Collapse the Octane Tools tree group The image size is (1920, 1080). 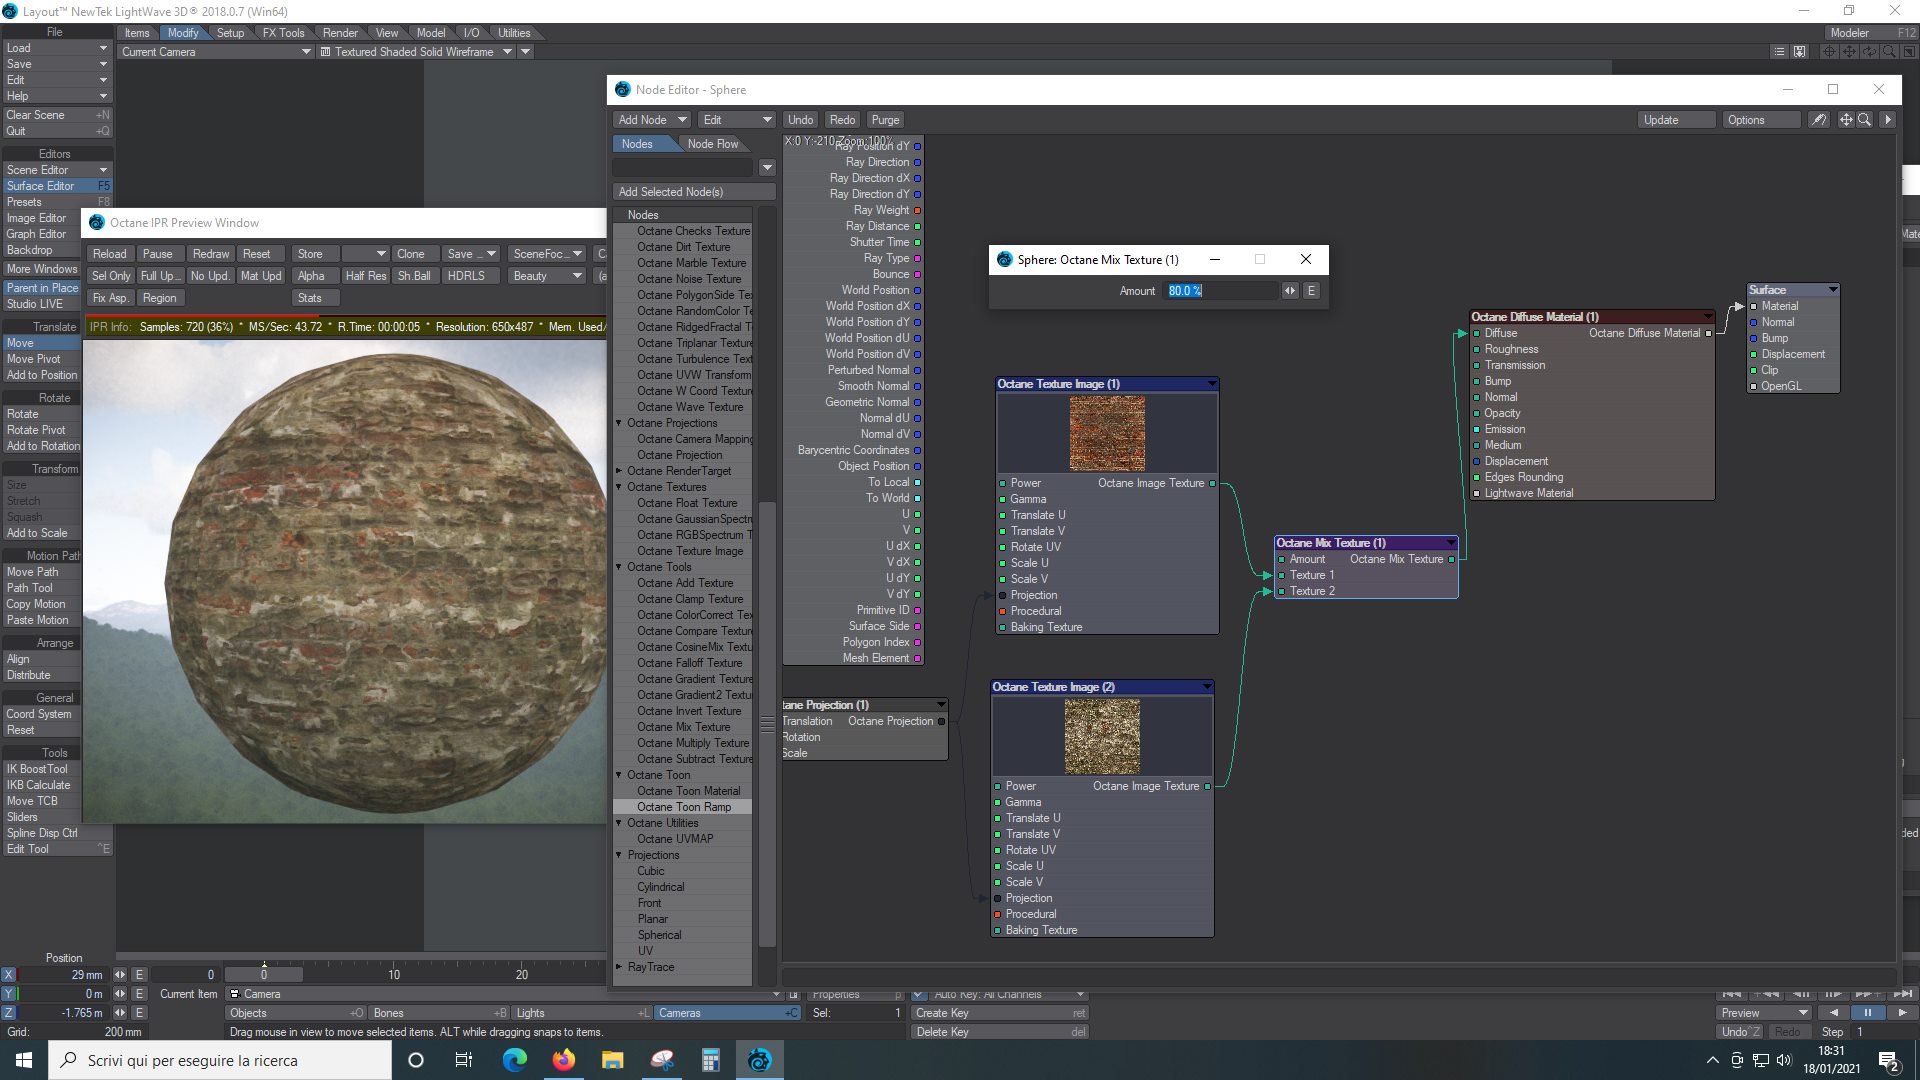click(x=619, y=567)
